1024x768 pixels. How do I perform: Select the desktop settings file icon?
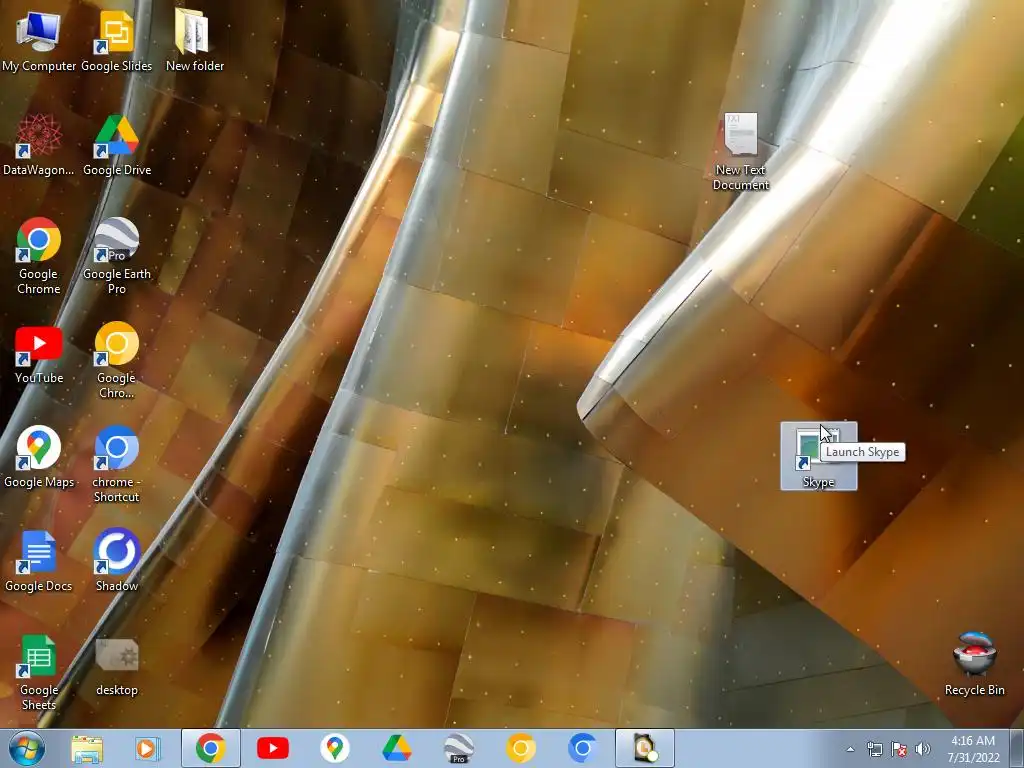pos(117,665)
